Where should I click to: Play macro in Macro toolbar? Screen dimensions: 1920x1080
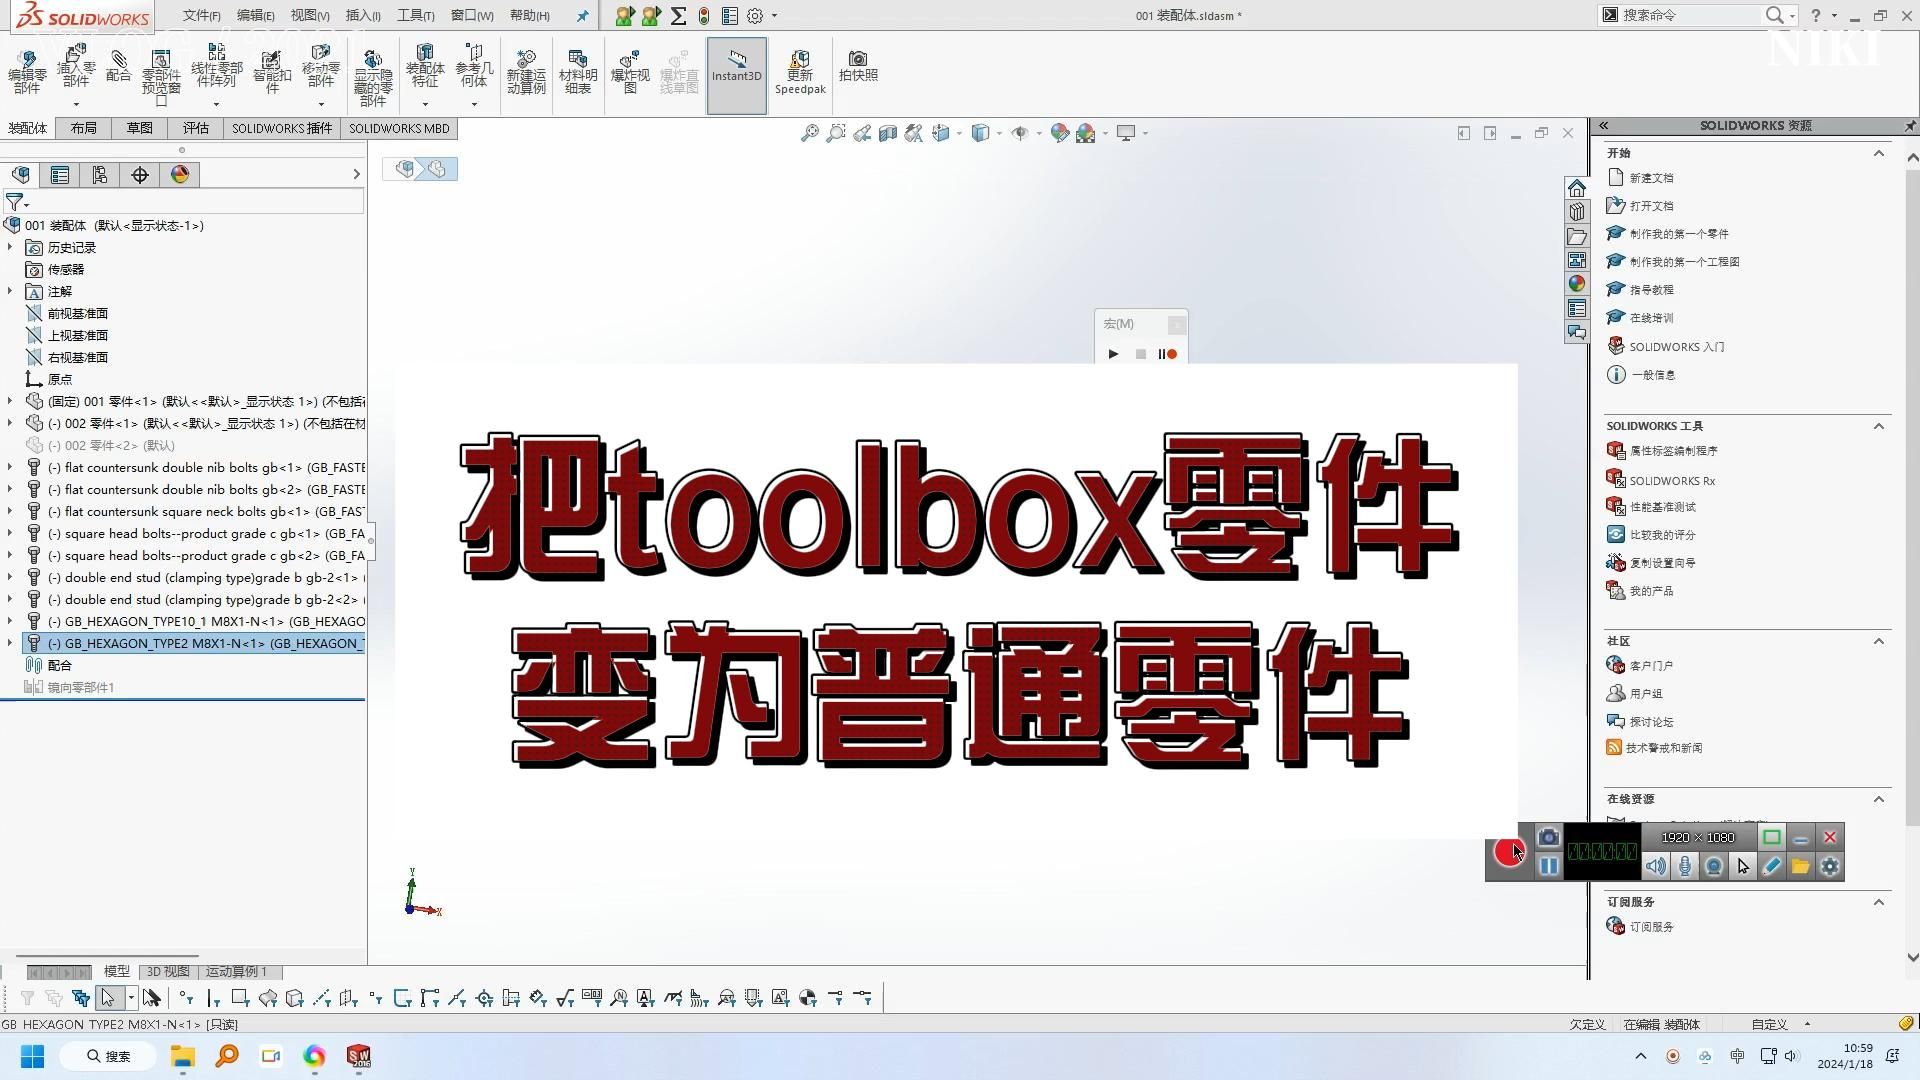(x=1113, y=354)
